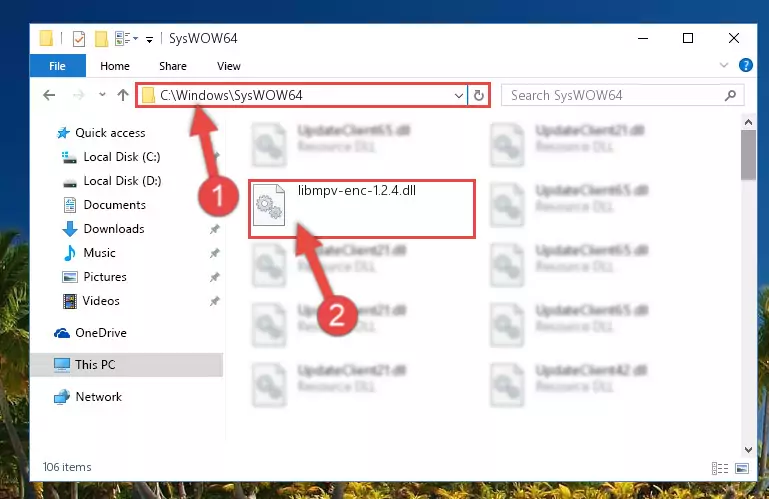Open Music folder in sidebar
The image size is (769, 499).
100,253
